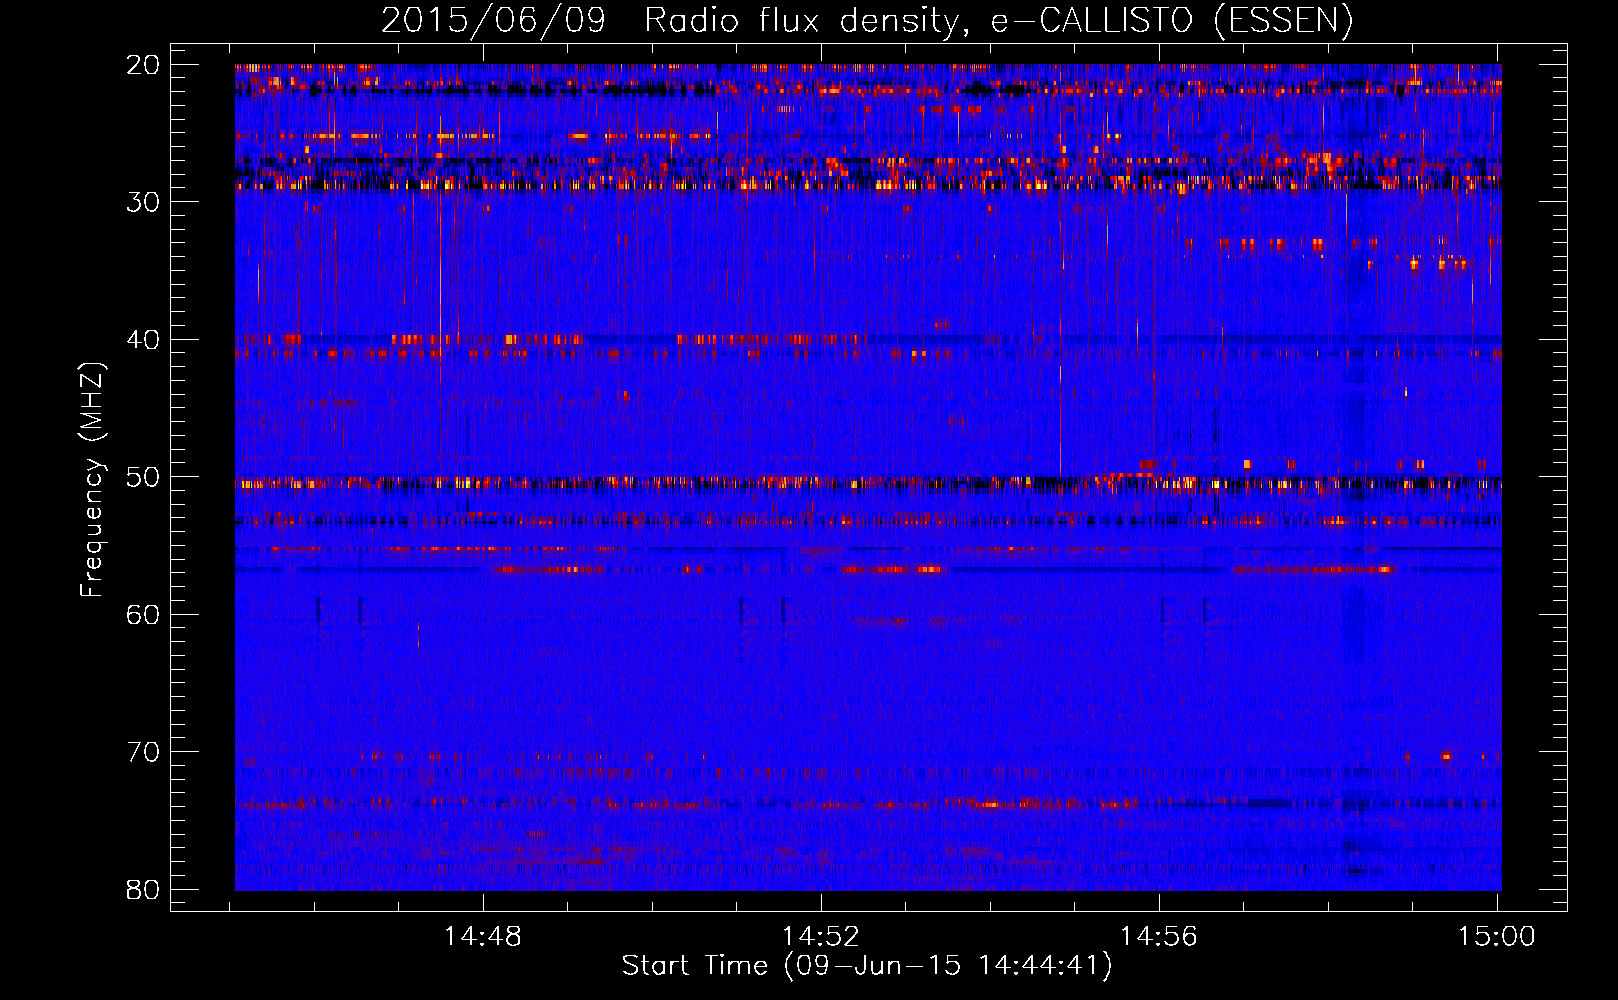Select the 15:00 time tick label
The image size is (1618, 1000).
(x=1497, y=937)
